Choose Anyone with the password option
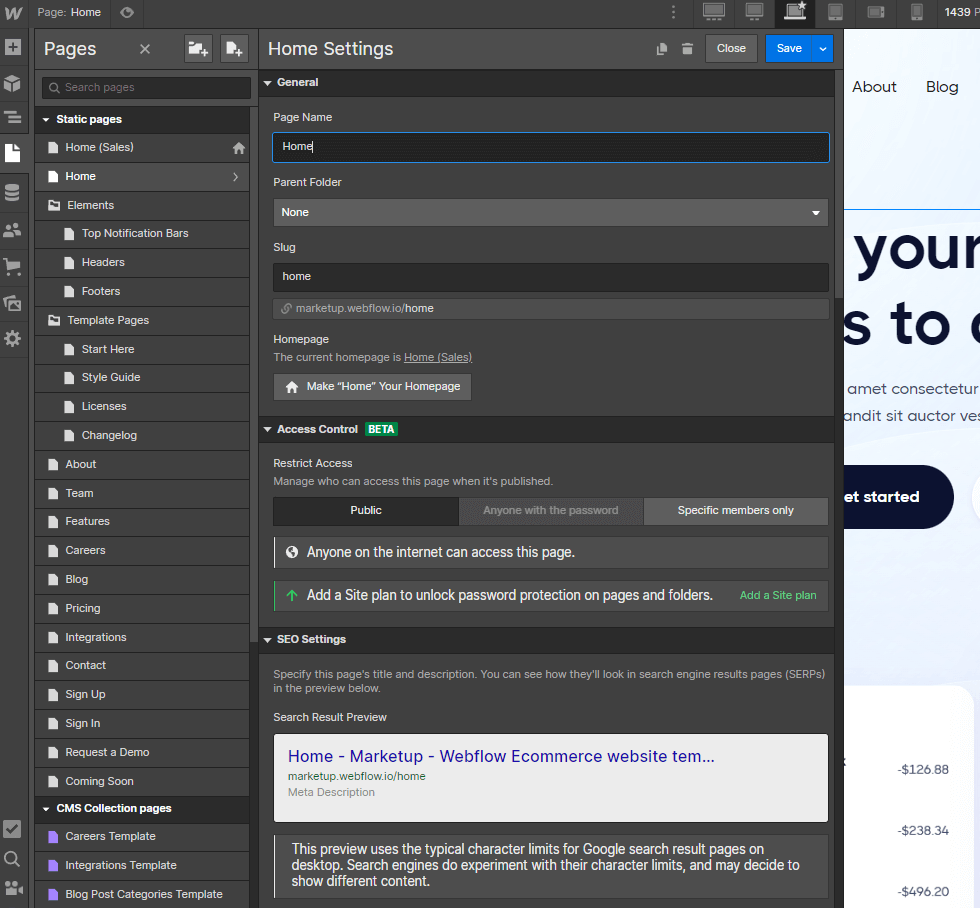This screenshot has width=980, height=908. click(x=550, y=511)
